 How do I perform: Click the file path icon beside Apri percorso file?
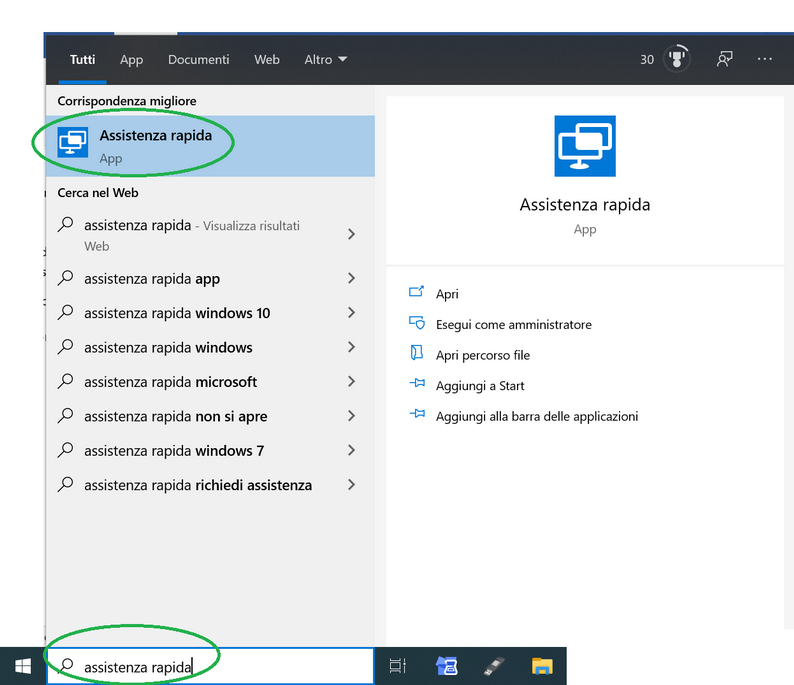pos(416,353)
